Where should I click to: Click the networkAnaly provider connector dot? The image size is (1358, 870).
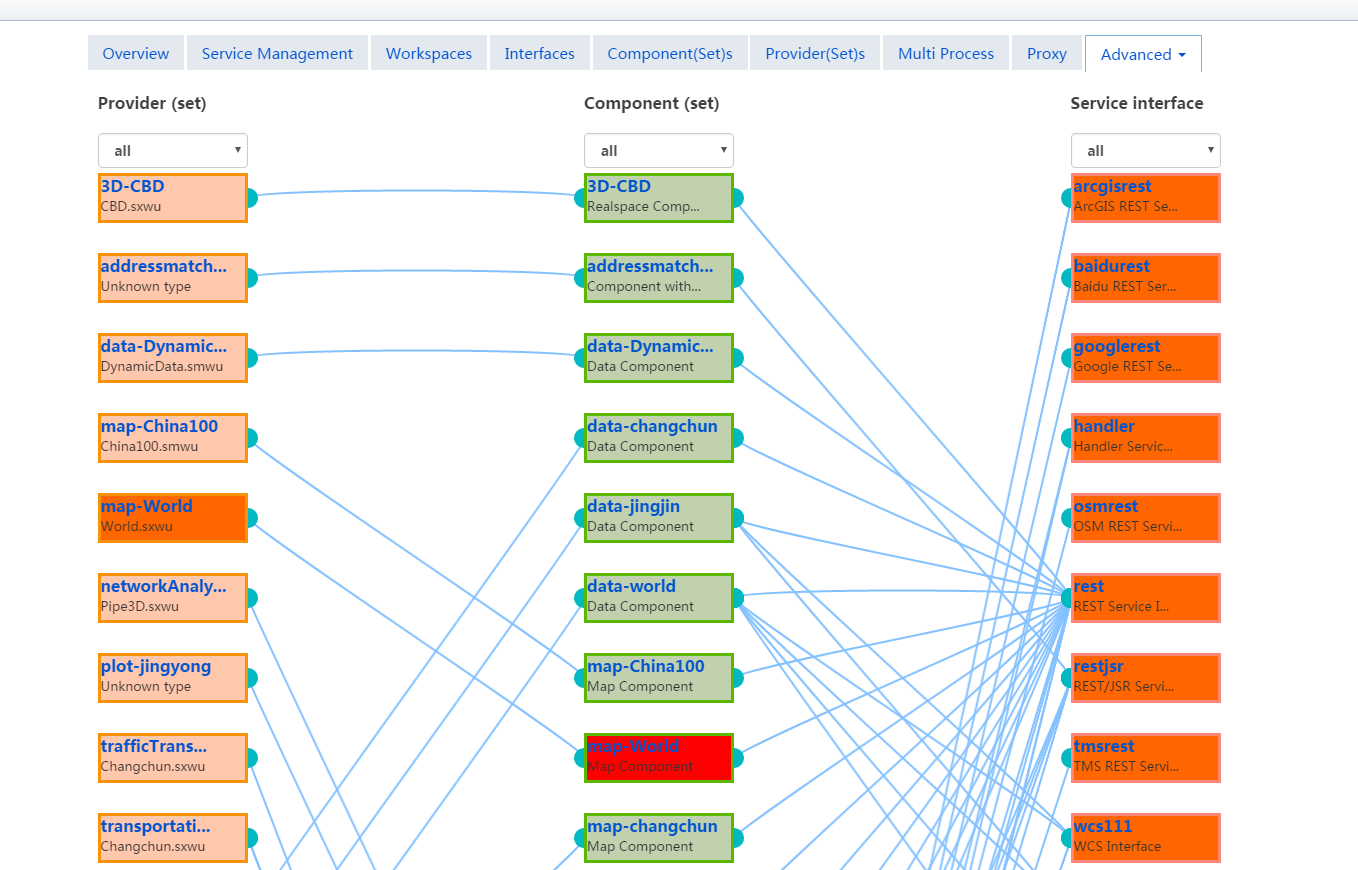(249, 598)
